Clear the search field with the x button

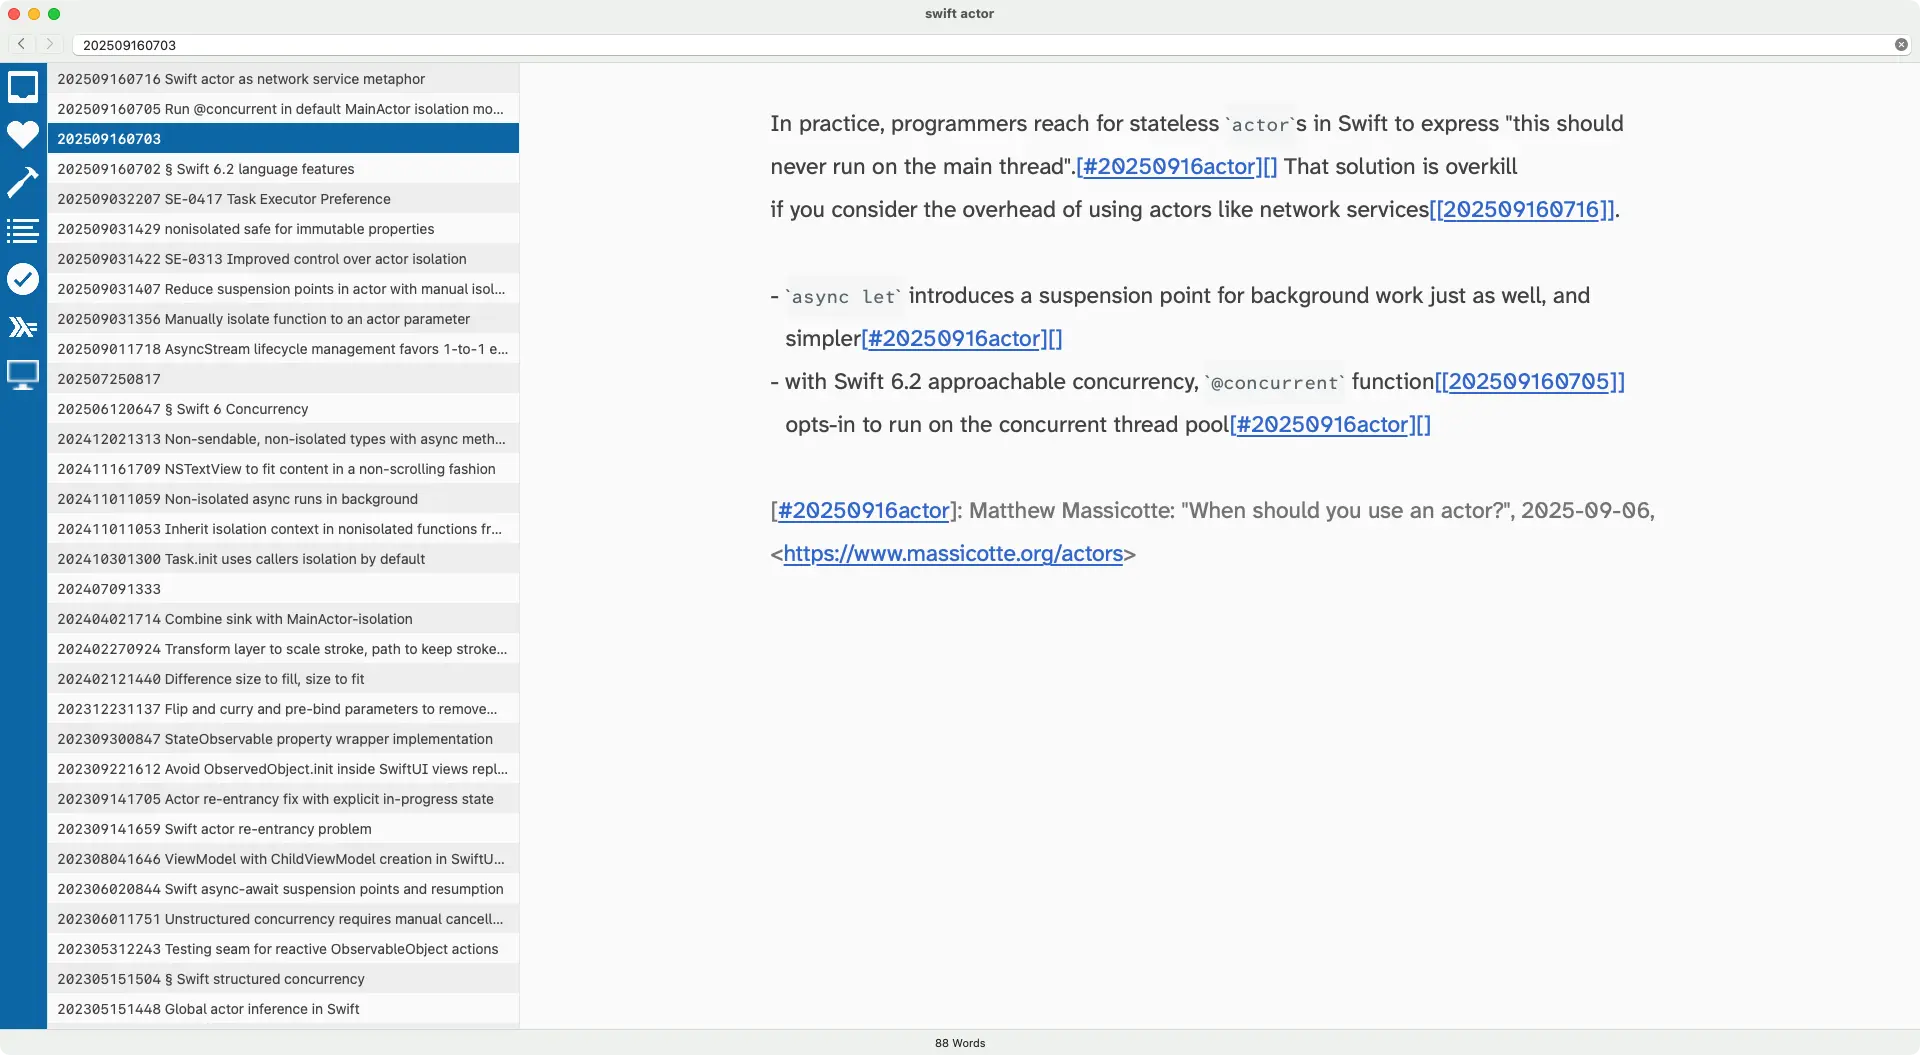tap(1901, 44)
